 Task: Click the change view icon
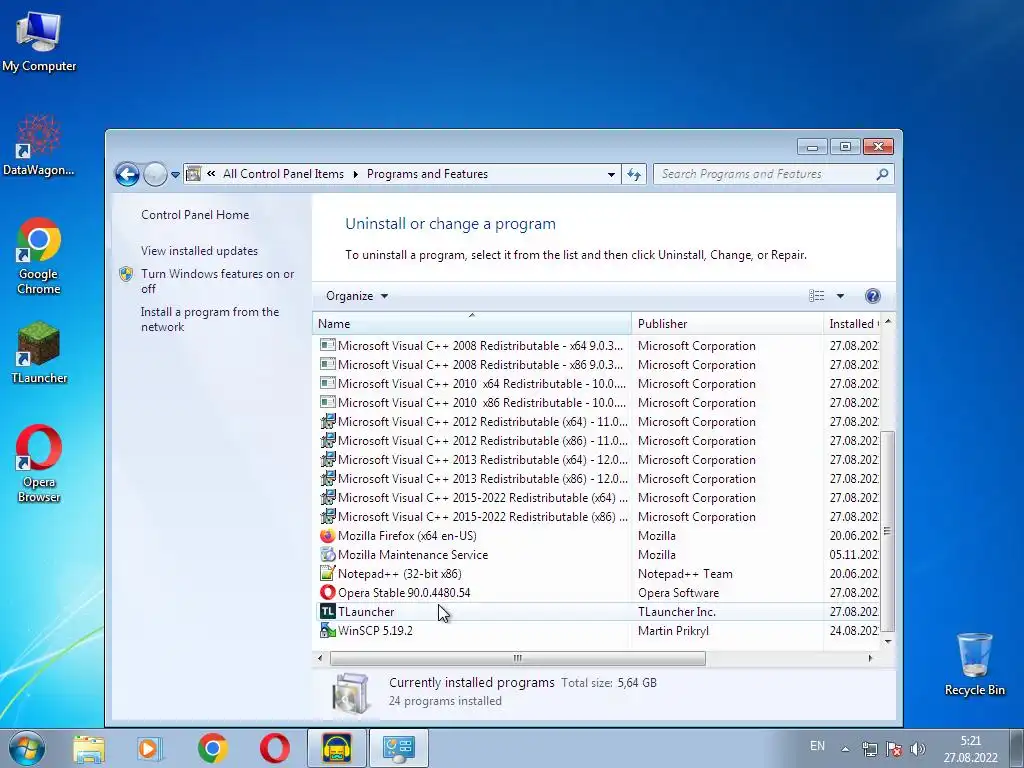816,296
